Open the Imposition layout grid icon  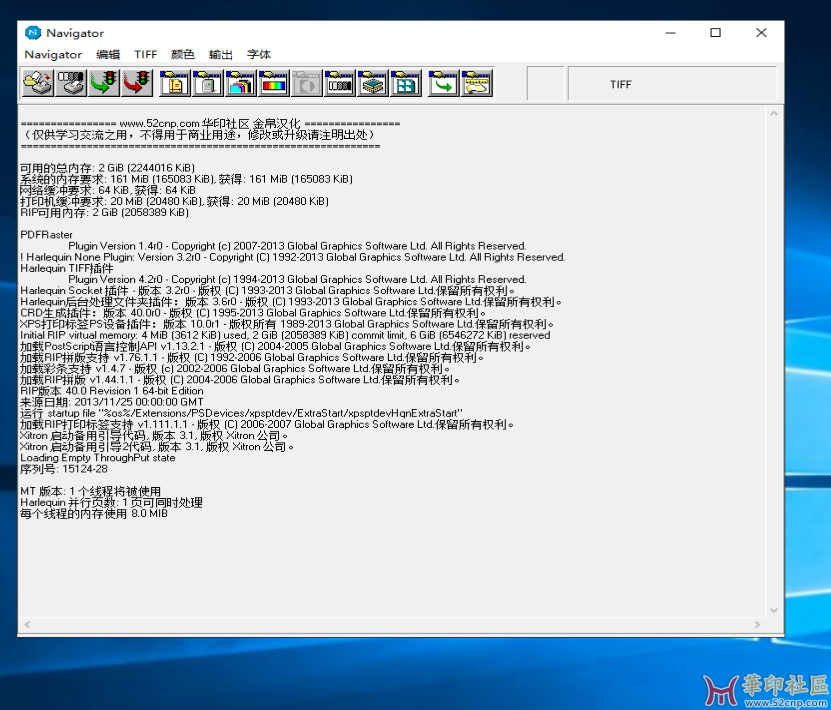(405, 83)
